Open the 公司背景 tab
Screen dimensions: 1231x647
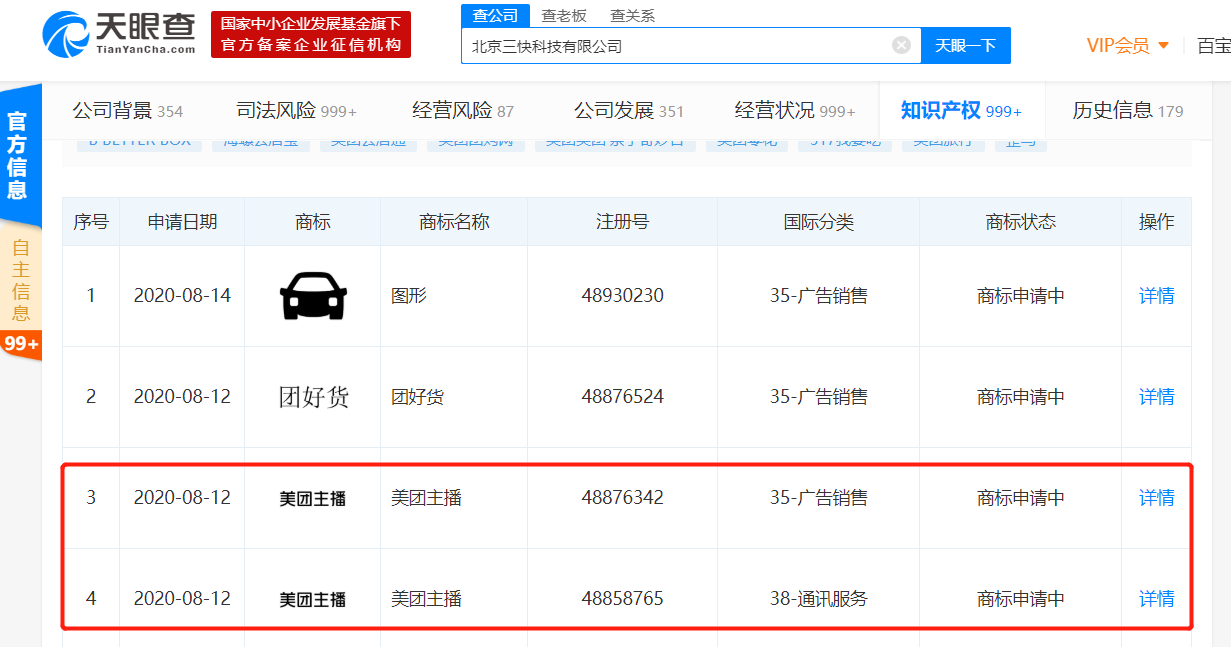tap(127, 110)
